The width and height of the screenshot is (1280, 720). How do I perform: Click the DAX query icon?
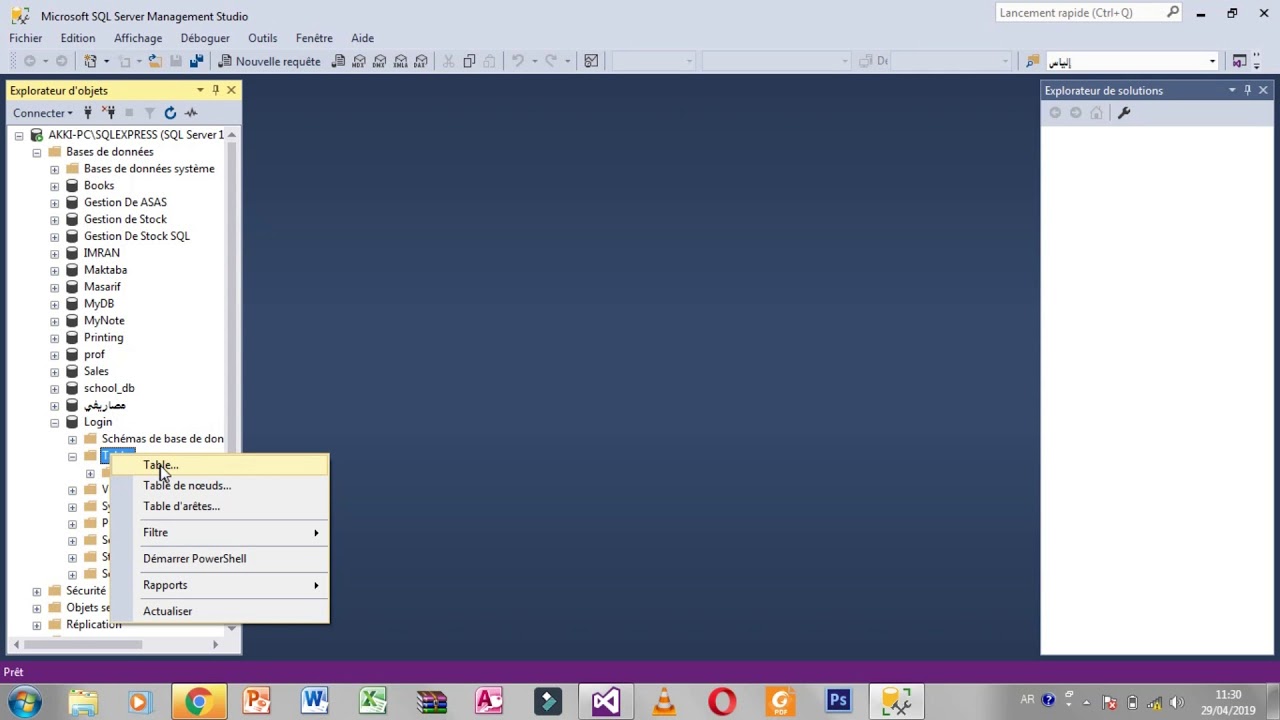[x=421, y=61]
